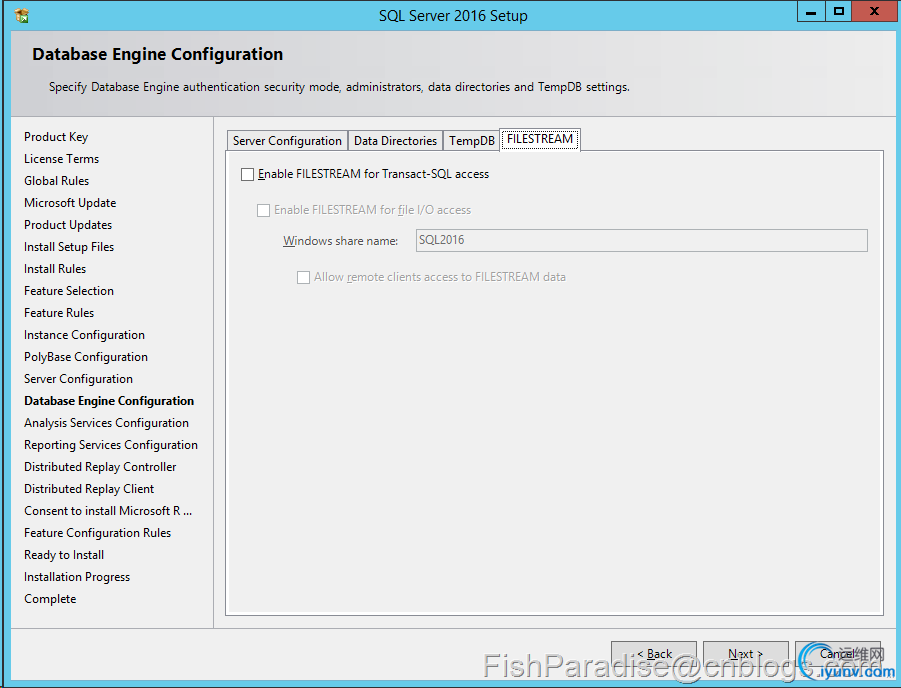The image size is (901, 688).
Task: Click the Install Setup Files step
Action: (69, 247)
